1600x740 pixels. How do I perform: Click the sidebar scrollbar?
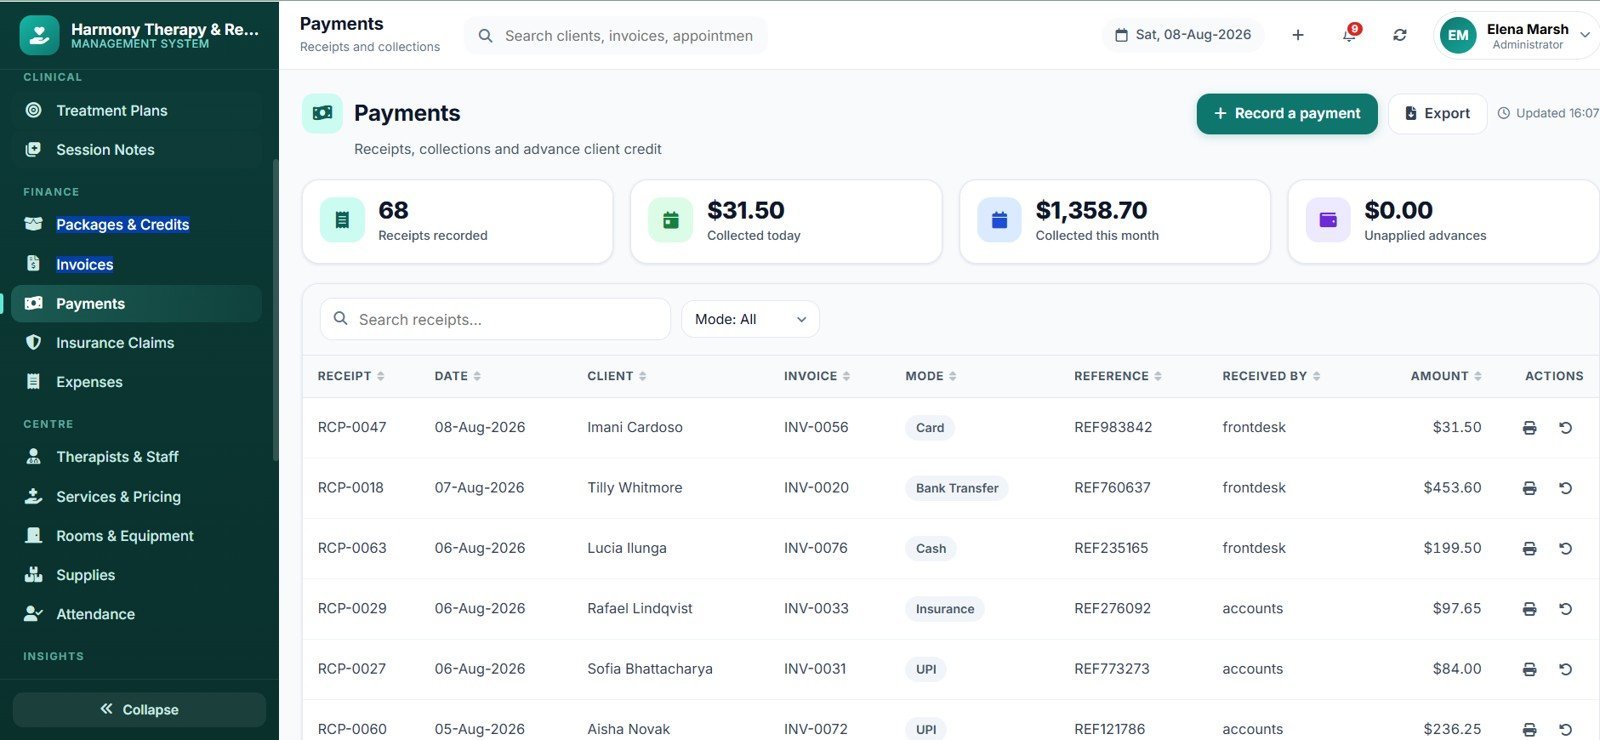click(x=275, y=310)
